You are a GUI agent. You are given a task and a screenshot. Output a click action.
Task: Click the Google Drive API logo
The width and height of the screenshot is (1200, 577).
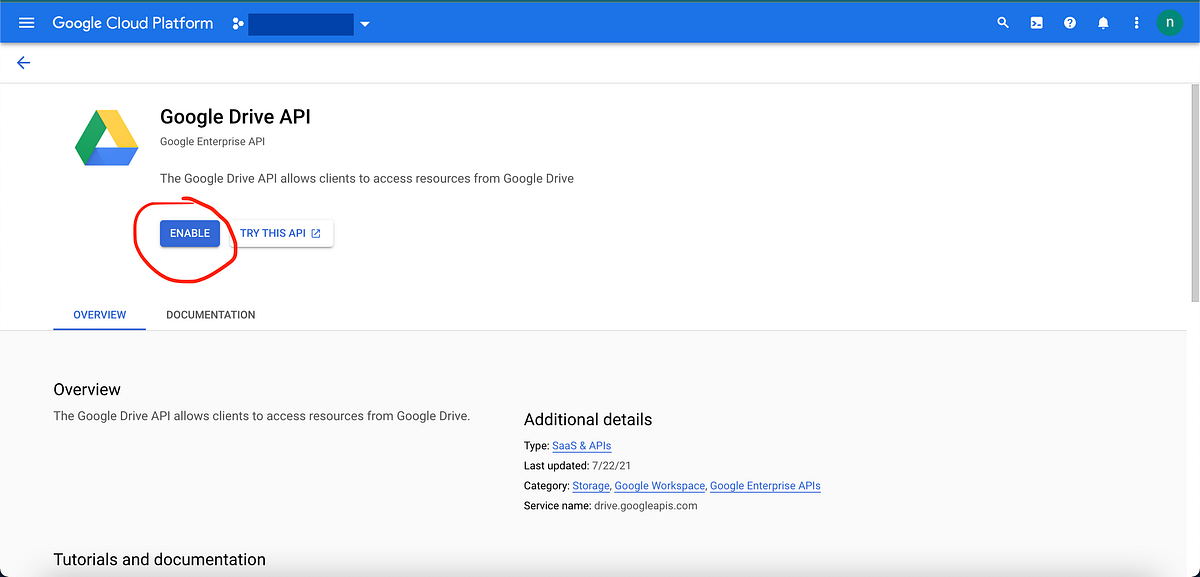tap(106, 138)
